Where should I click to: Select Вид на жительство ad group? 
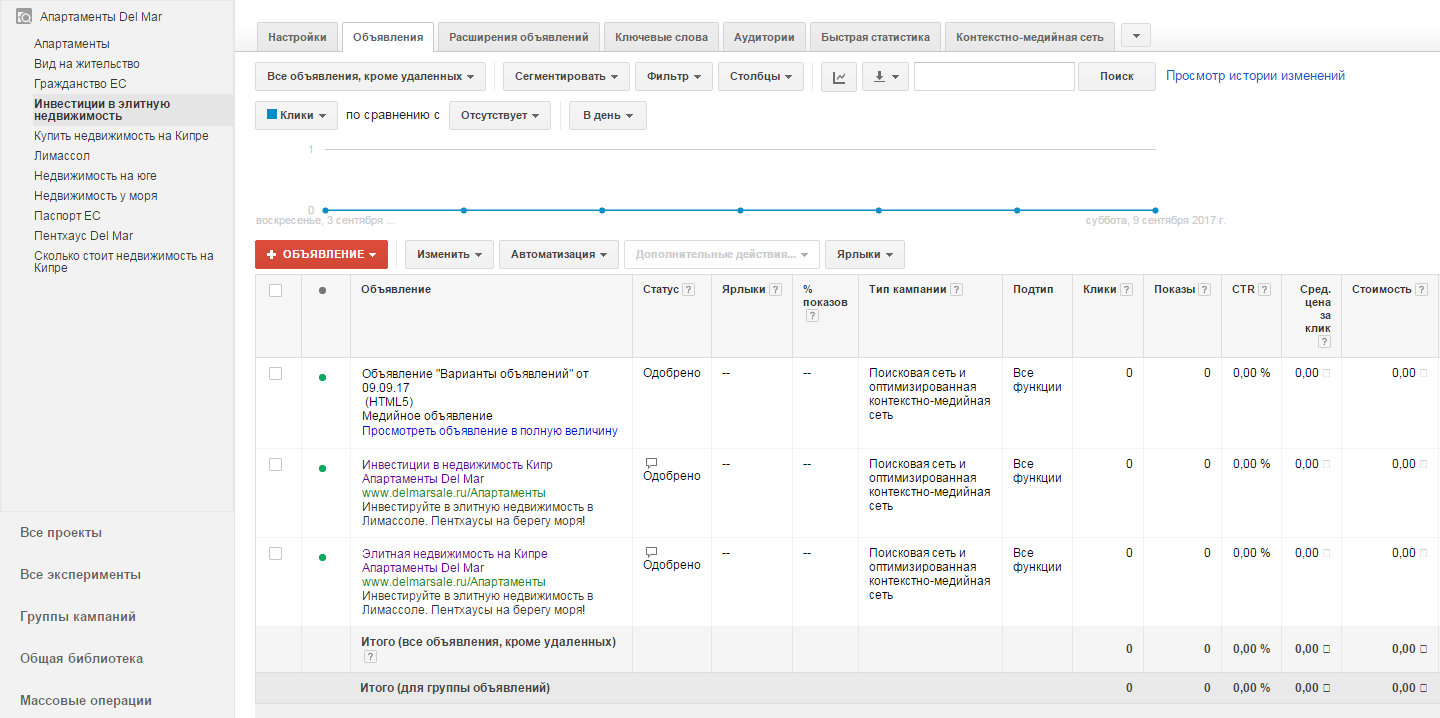[x=87, y=64]
